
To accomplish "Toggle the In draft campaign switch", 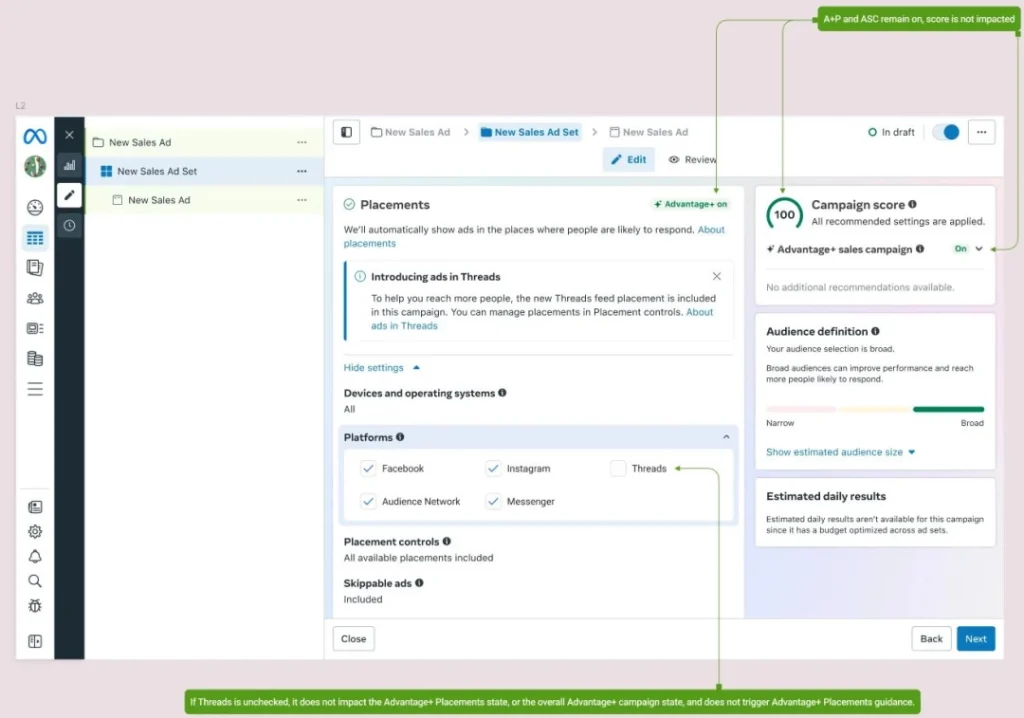I will 945,132.
